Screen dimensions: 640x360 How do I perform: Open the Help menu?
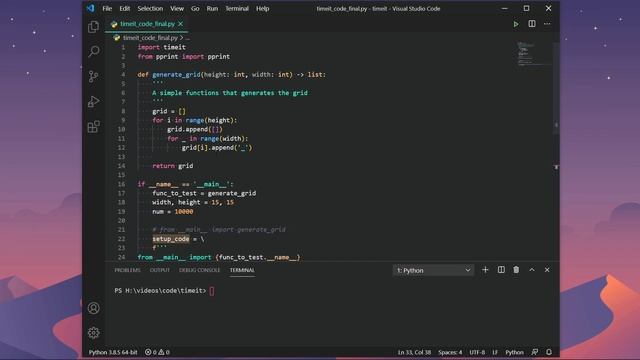(x=262, y=8)
